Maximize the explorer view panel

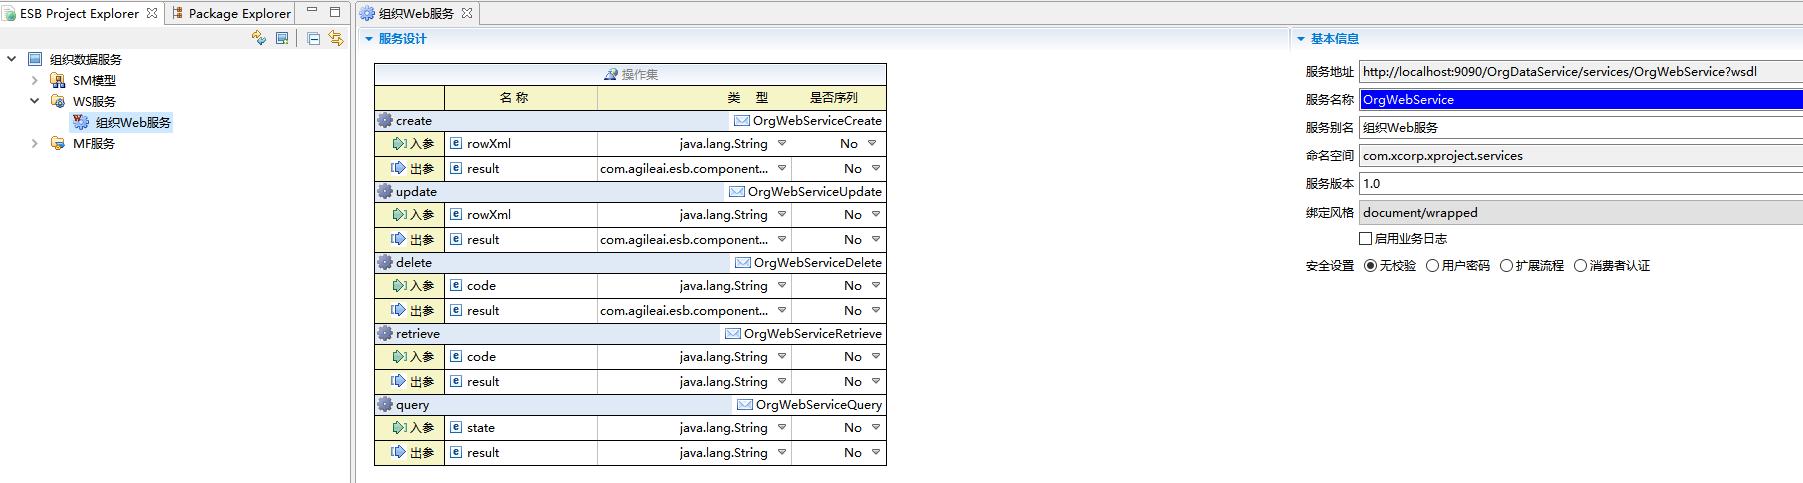click(335, 12)
